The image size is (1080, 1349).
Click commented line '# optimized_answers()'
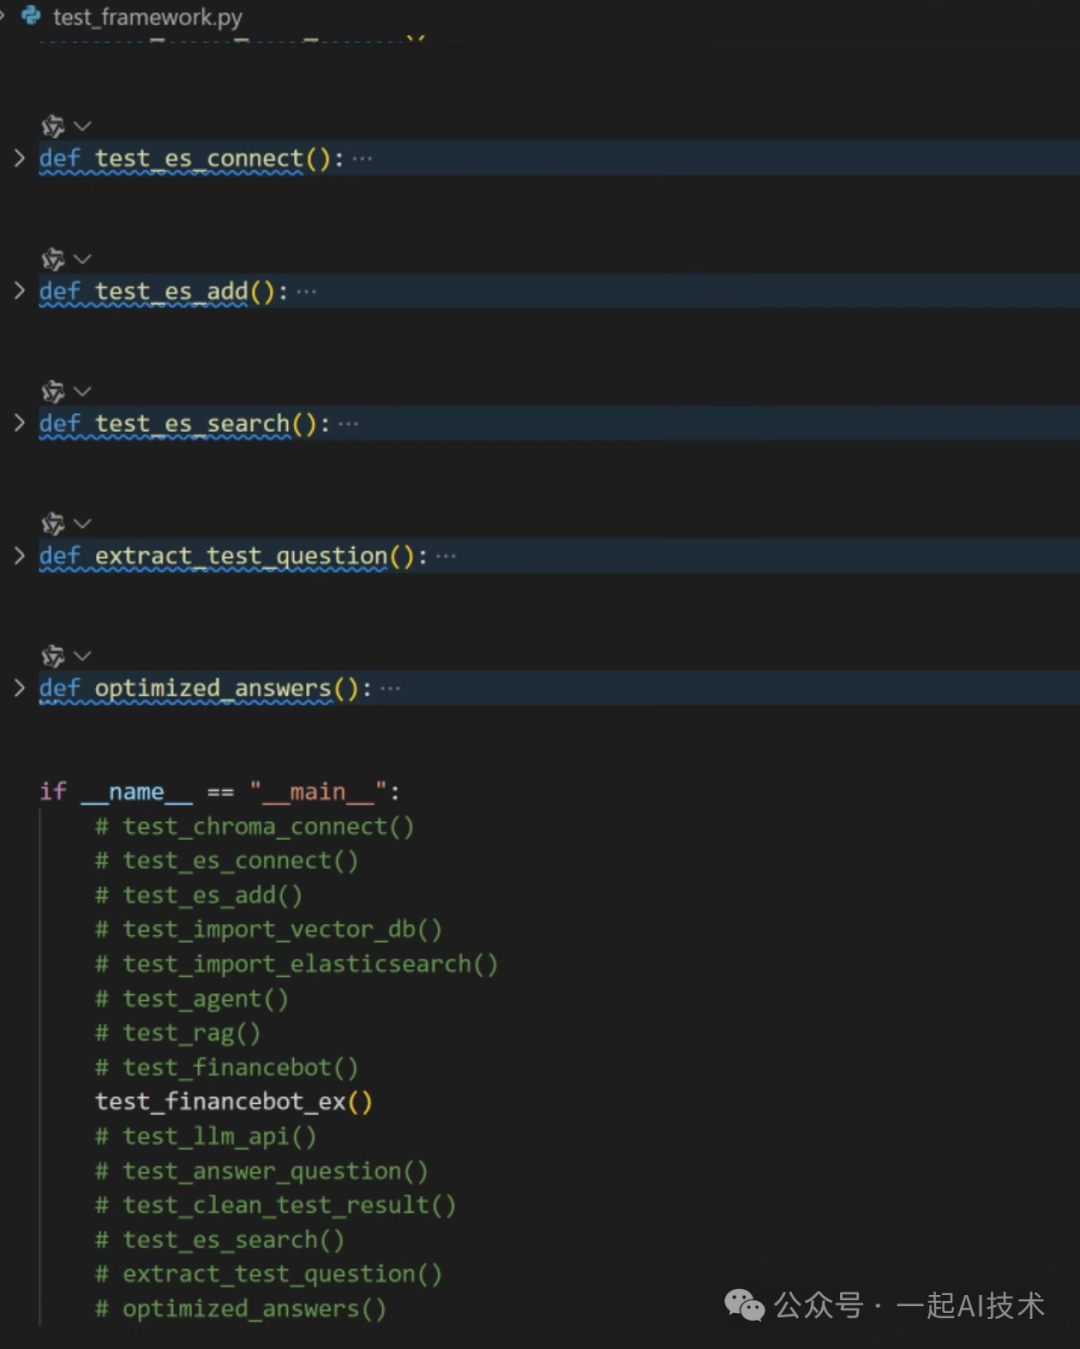(240, 1309)
